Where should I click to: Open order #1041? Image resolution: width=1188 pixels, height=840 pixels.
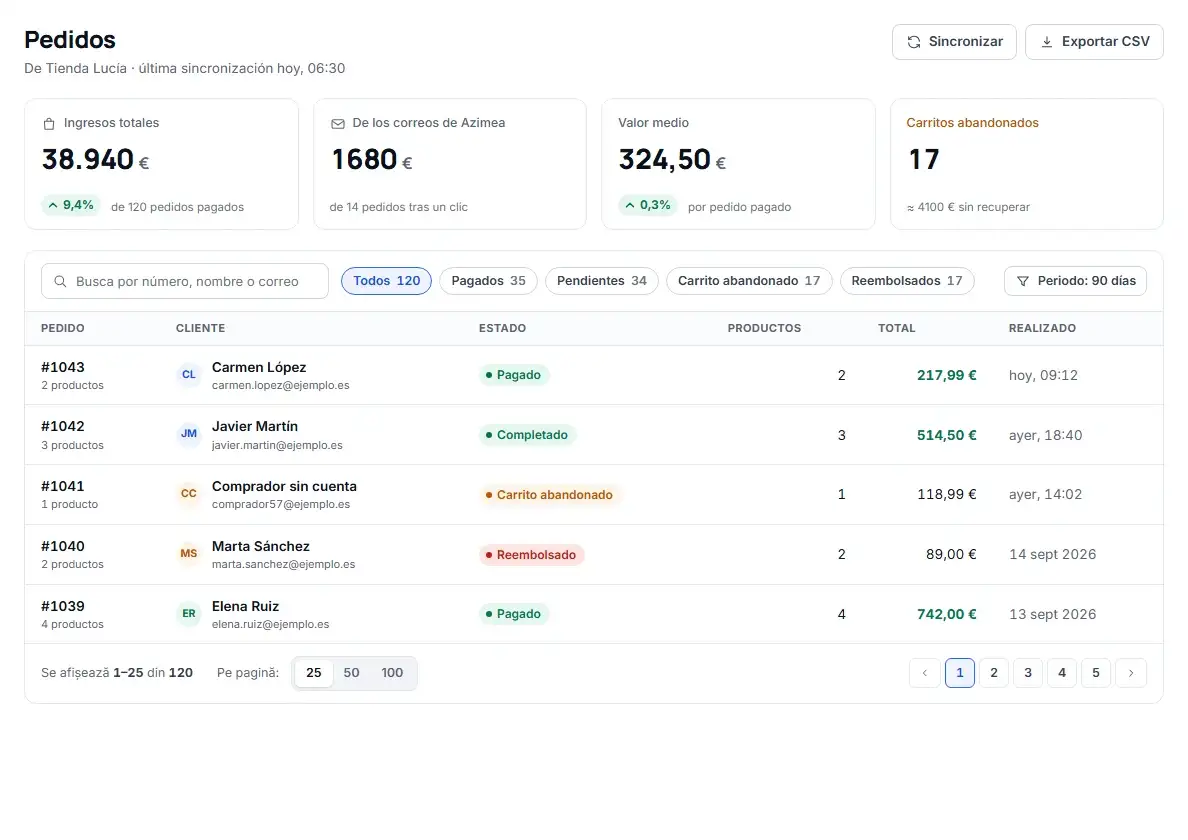(x=63, y=486)
